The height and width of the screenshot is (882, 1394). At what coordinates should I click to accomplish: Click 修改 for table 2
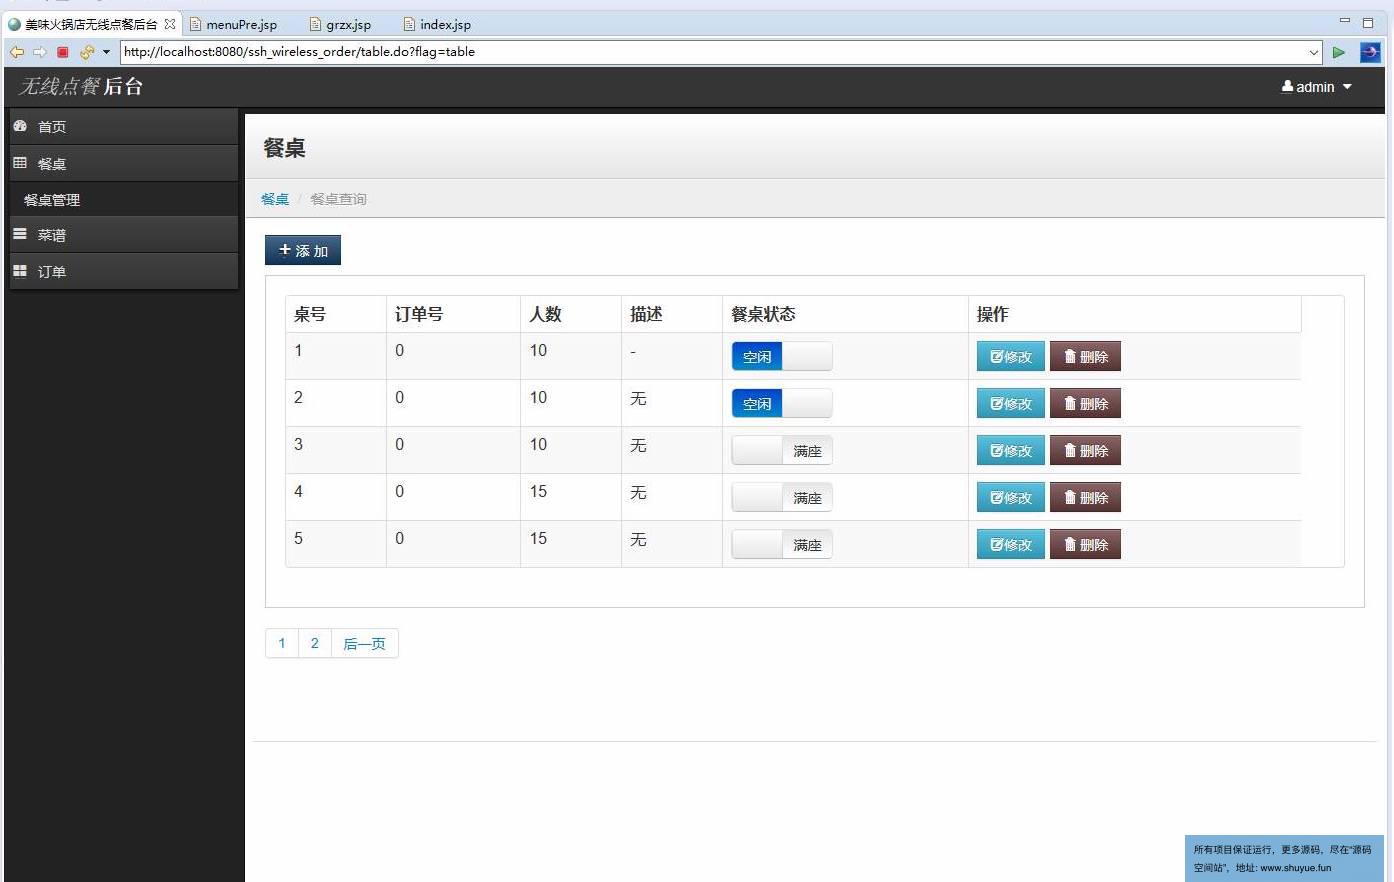click(1010, 403)
